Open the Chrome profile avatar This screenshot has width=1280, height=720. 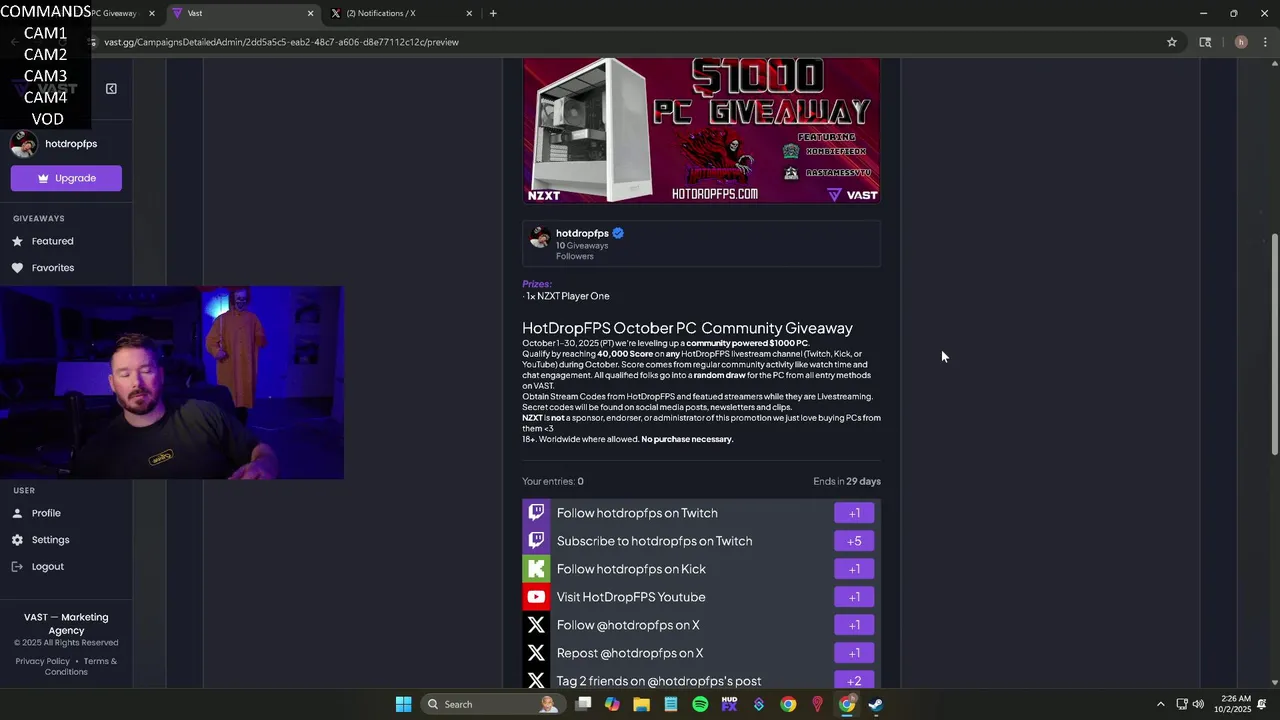click(x=1241, y=42)
